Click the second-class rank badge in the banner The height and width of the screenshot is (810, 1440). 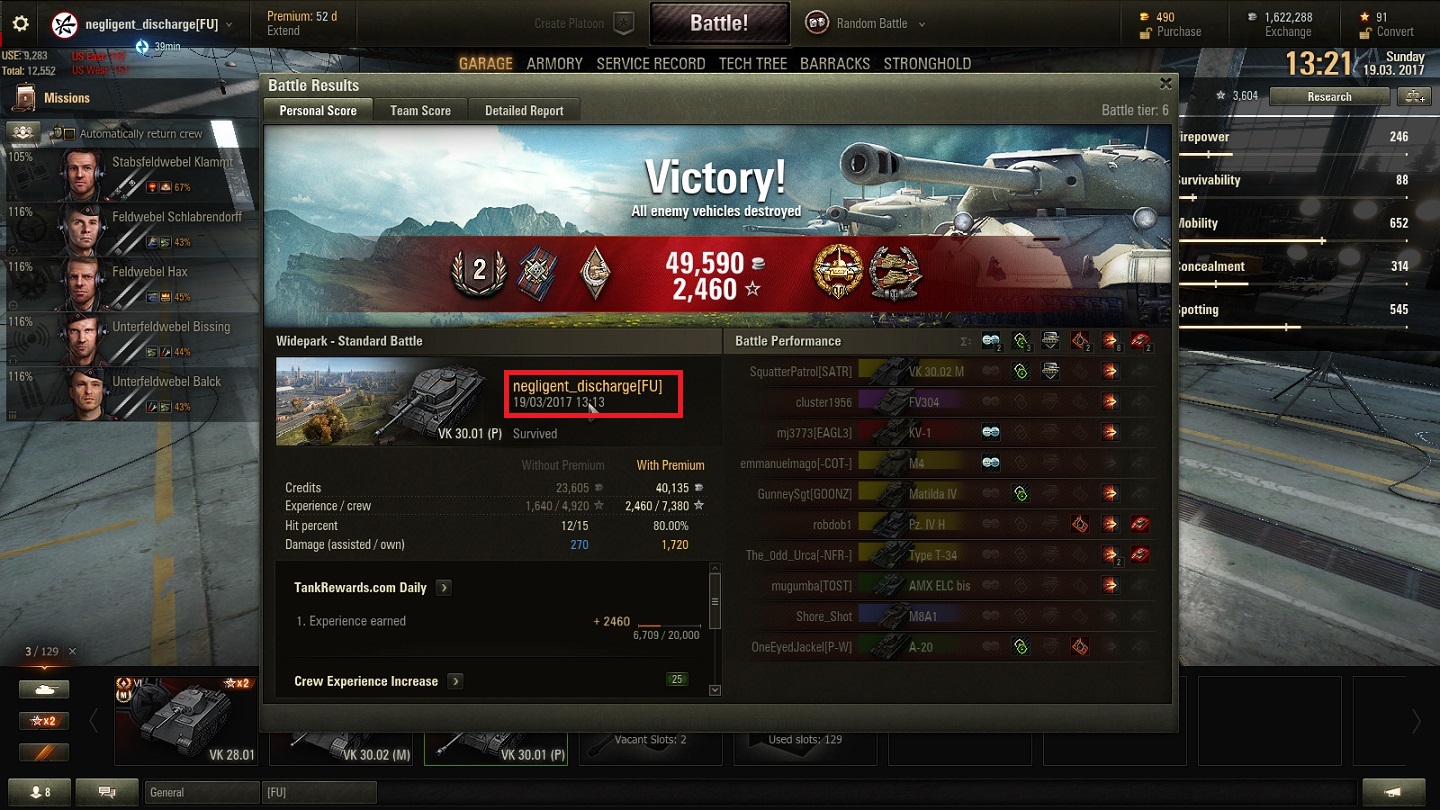479,270
